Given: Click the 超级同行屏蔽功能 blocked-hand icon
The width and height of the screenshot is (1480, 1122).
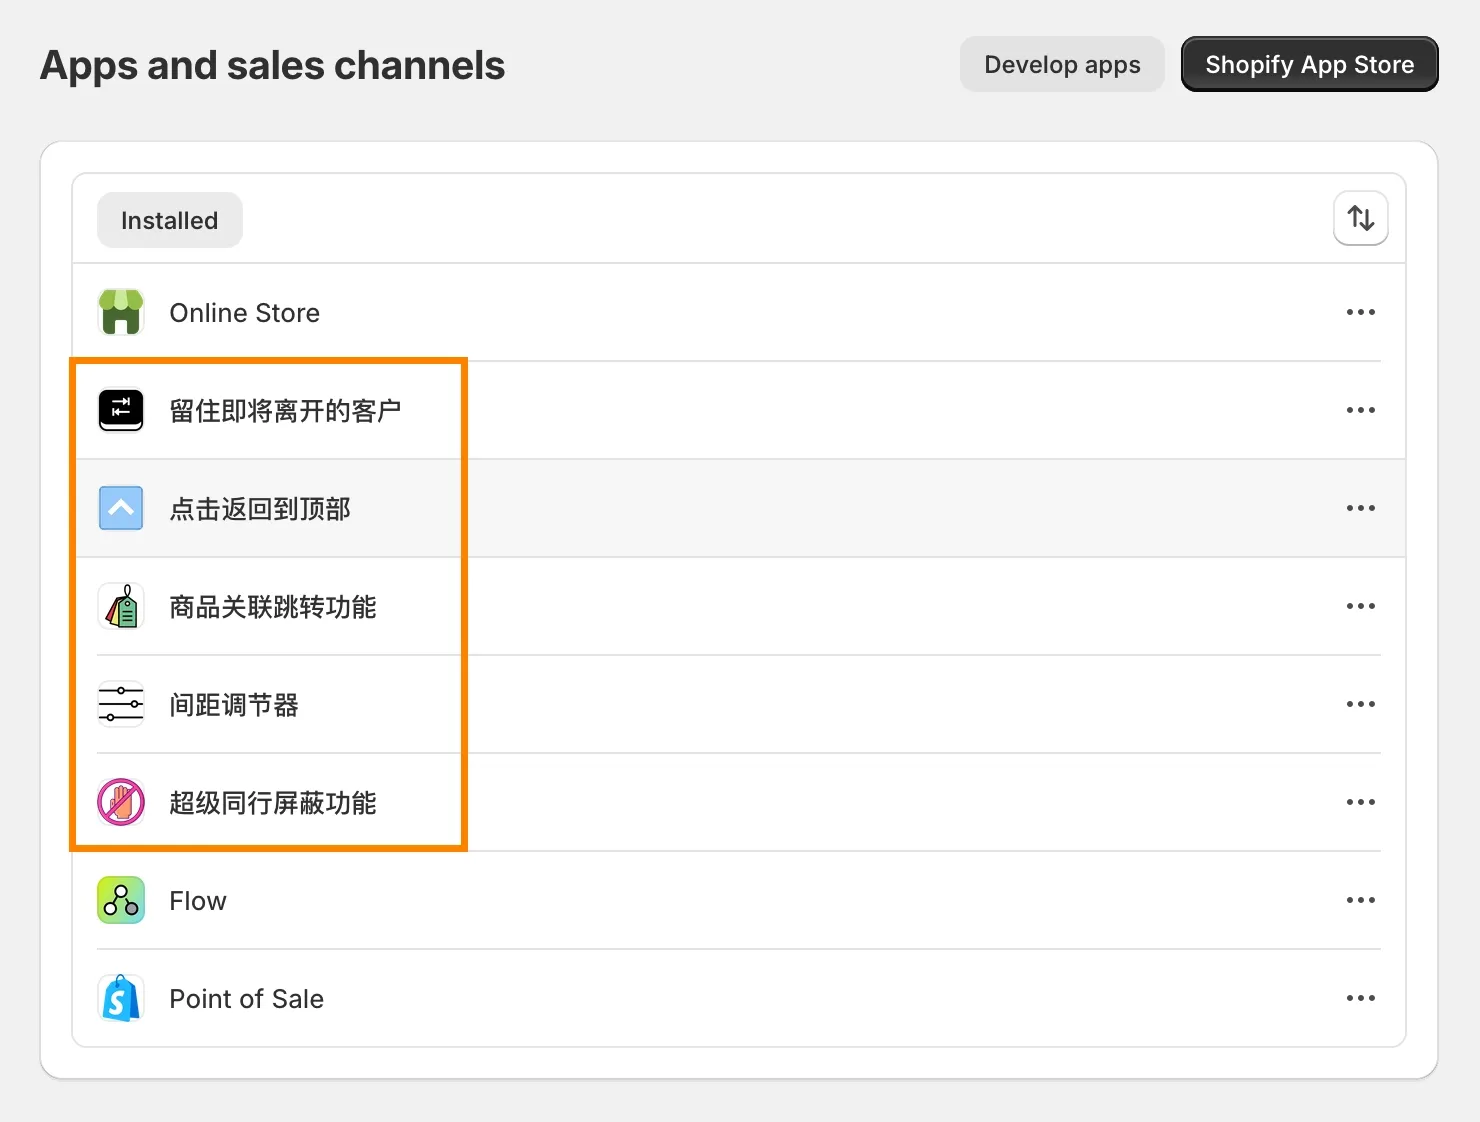Looking at the screenshot, I should 120,801.
